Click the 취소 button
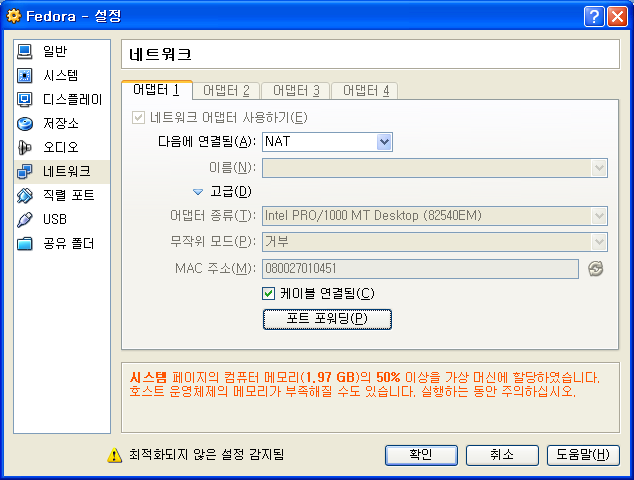Screen dimensions: 634x480 (502, 455)
